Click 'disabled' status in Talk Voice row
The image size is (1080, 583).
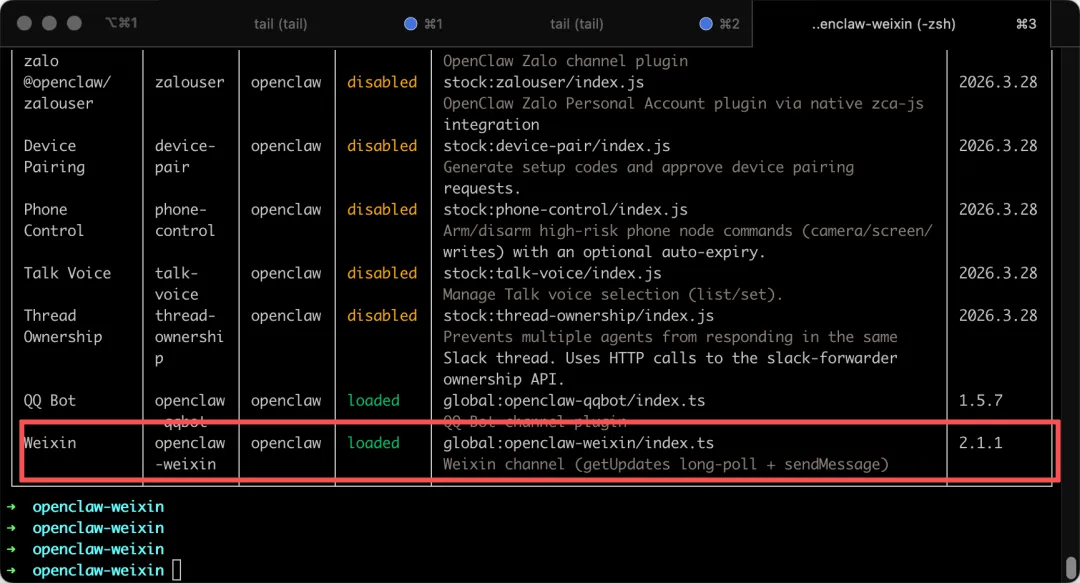click(x=382, y=273)
